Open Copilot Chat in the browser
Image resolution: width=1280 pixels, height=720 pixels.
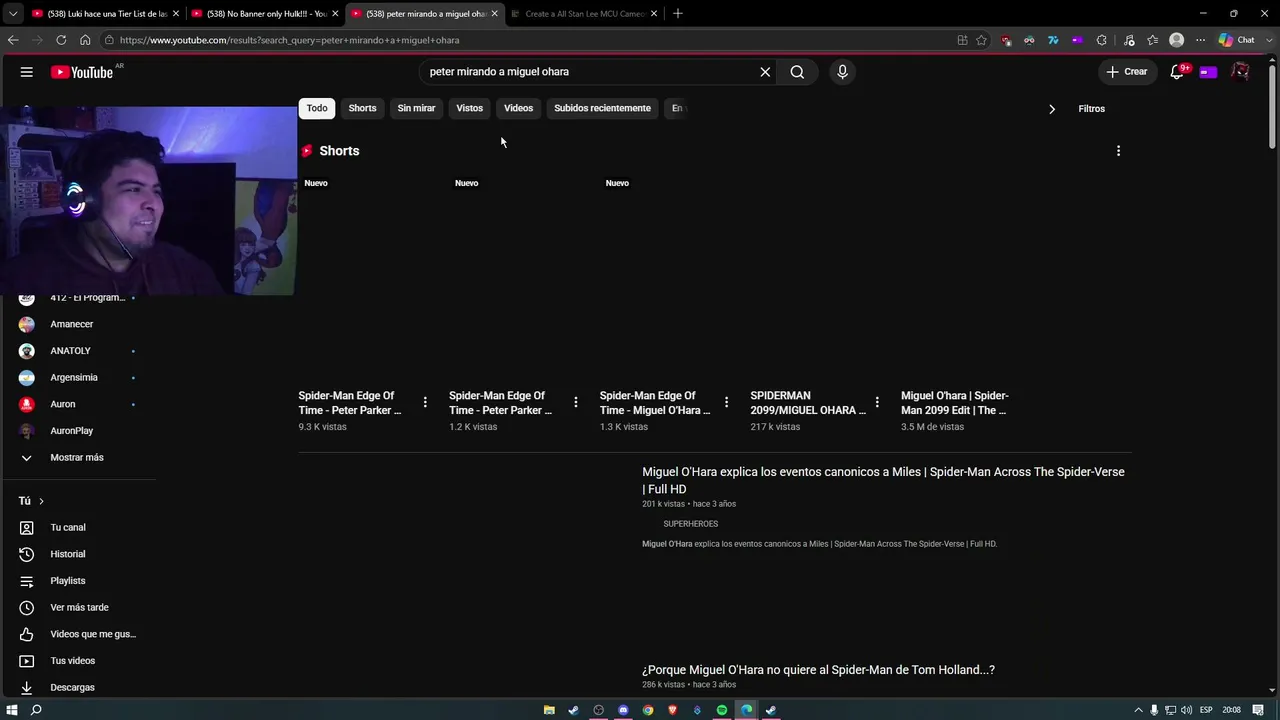click(1237, 40)
